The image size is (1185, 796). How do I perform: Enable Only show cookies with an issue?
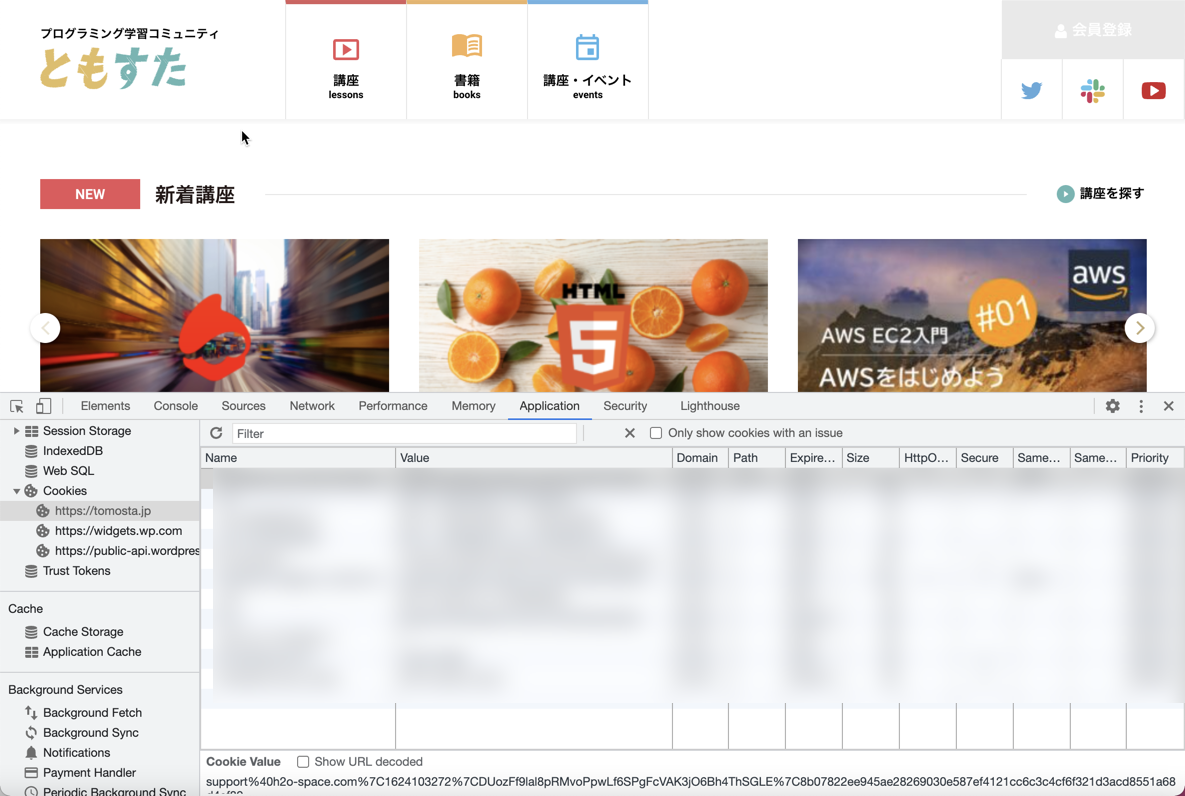coord(656,433)
